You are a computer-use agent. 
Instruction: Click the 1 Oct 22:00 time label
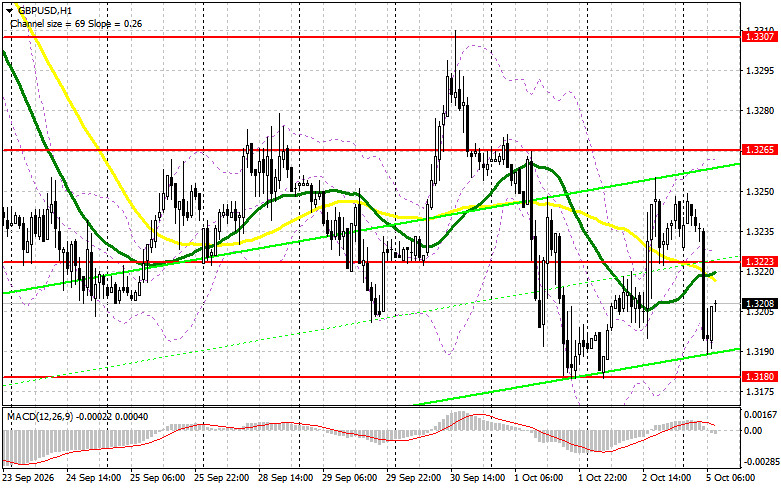[x=604, y=478]
